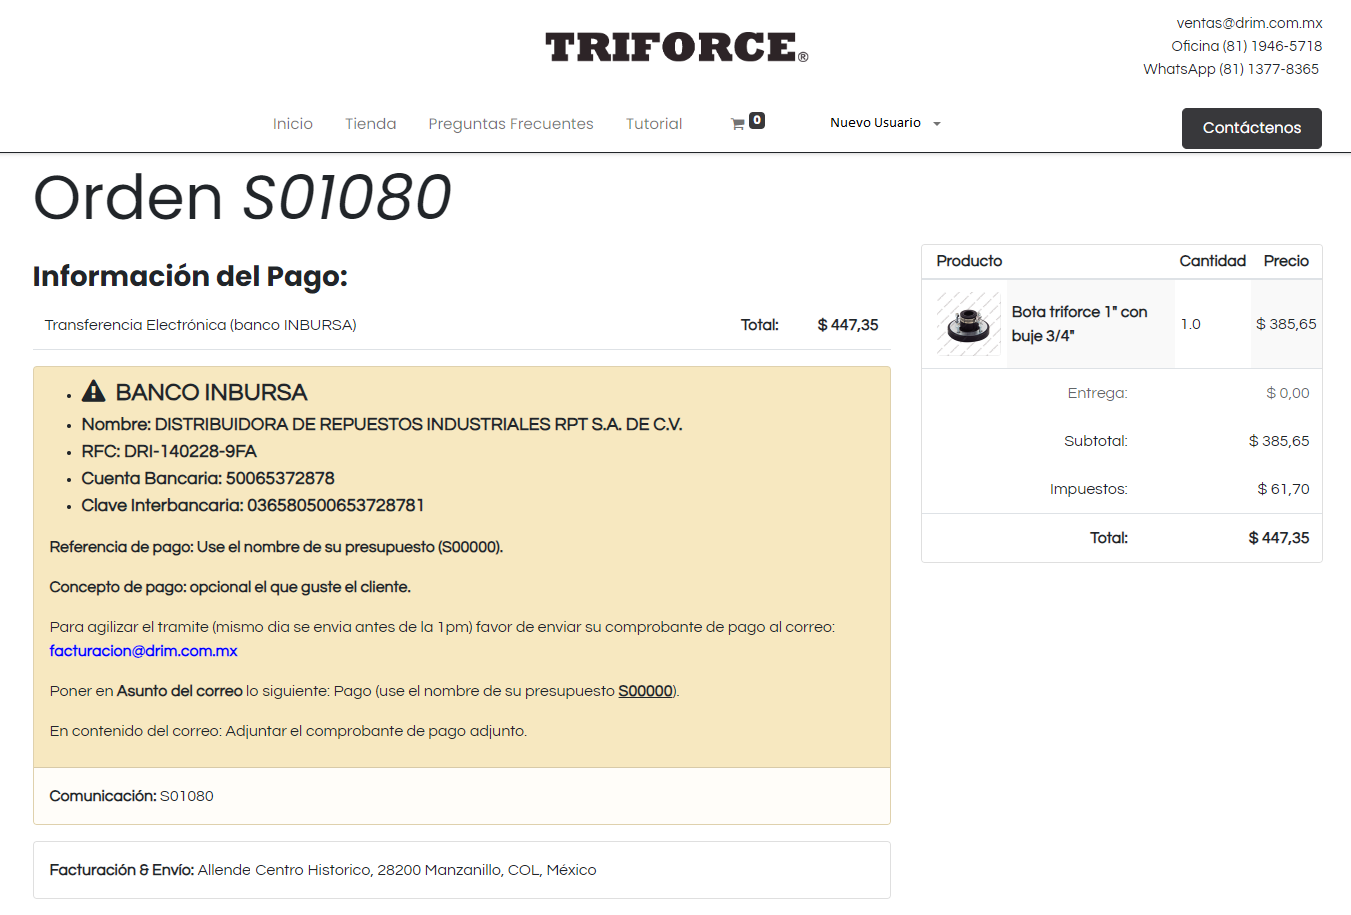
Task: Click the order summary Total $ 447,35 value
Action: click(x=1278, y=538)
